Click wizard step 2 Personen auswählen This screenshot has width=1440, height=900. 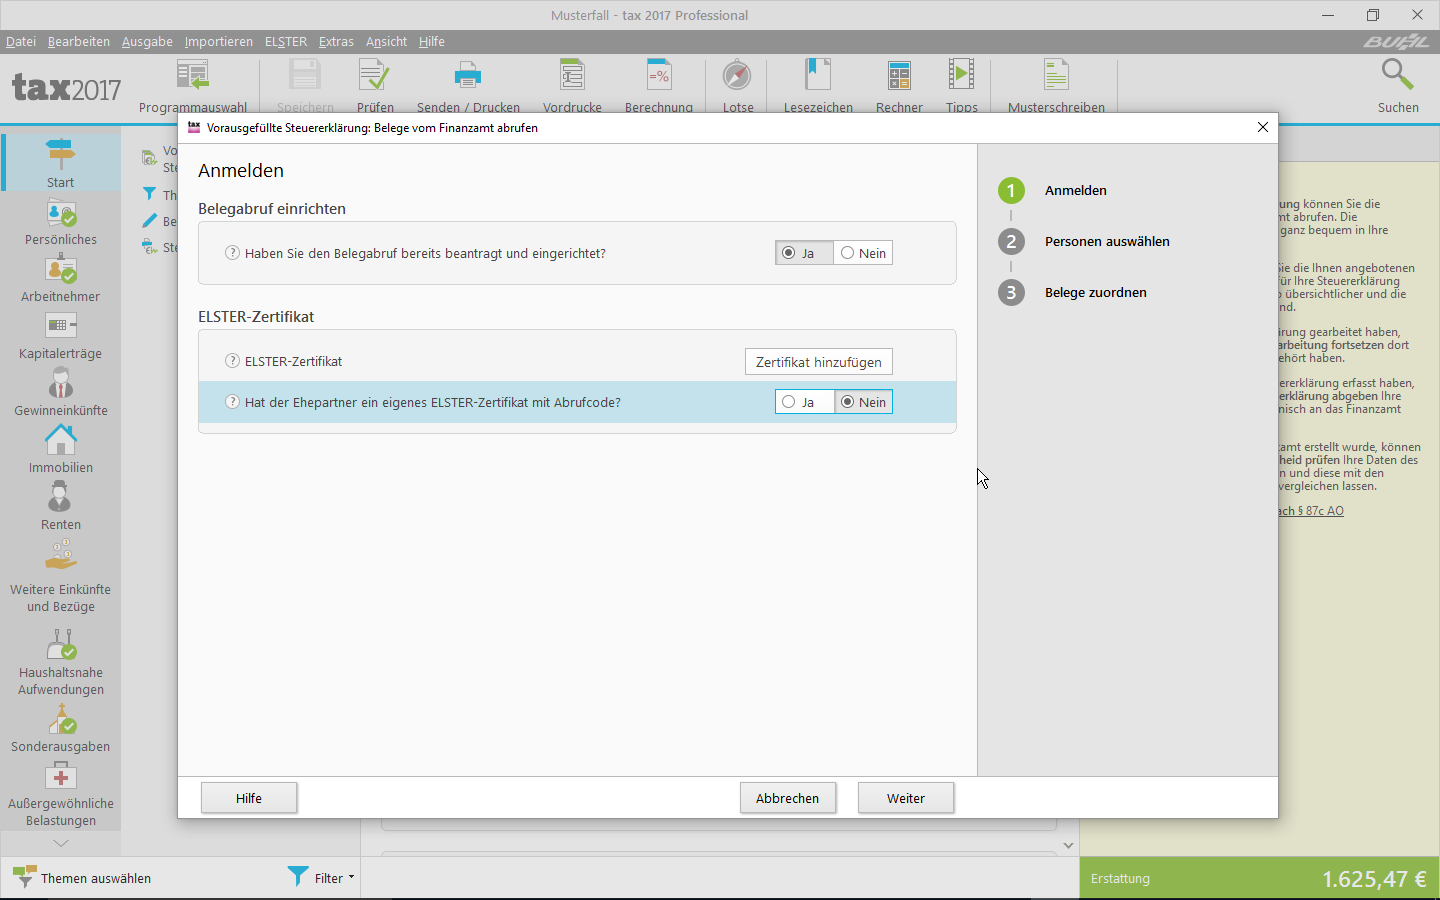[x=1084, y=241]
